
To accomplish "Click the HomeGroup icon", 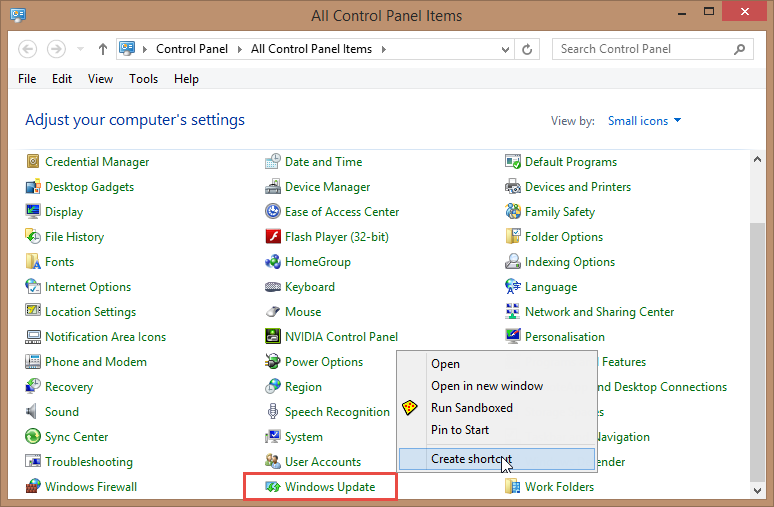I will pos(272,262).
